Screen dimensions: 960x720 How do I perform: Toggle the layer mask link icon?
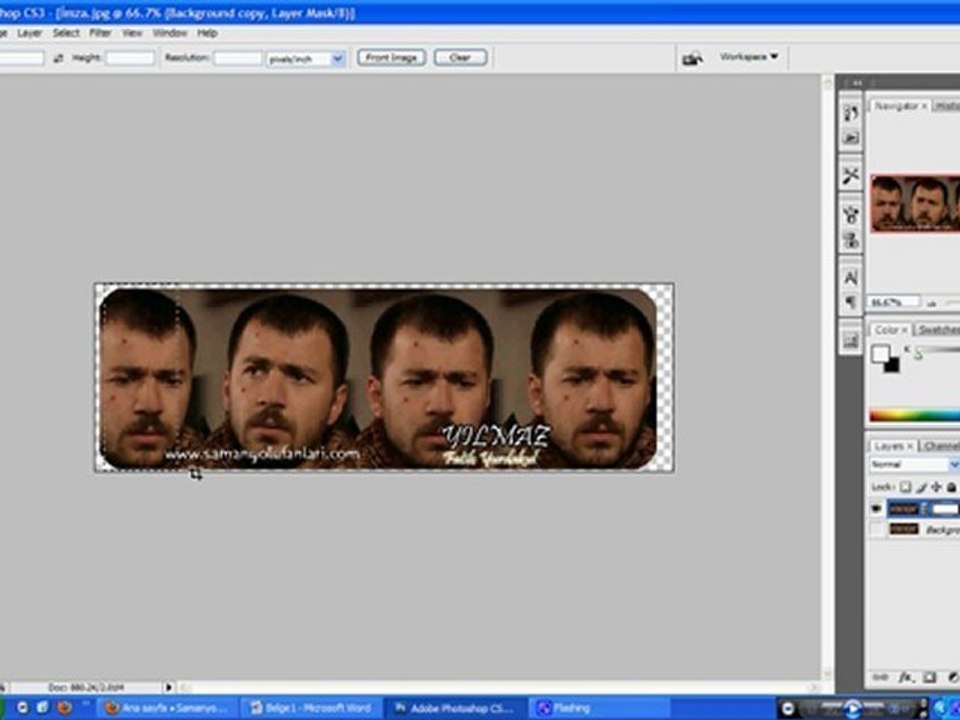tap(926, 509)
